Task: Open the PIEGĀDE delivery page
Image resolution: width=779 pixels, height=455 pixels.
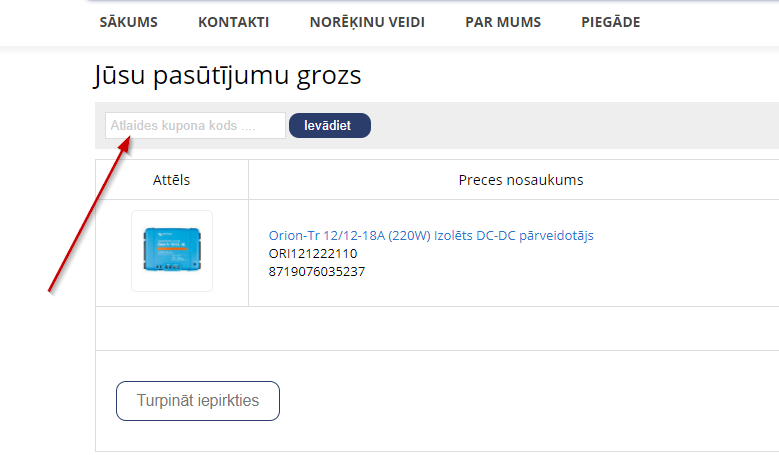Action: [x=610, y=22]
